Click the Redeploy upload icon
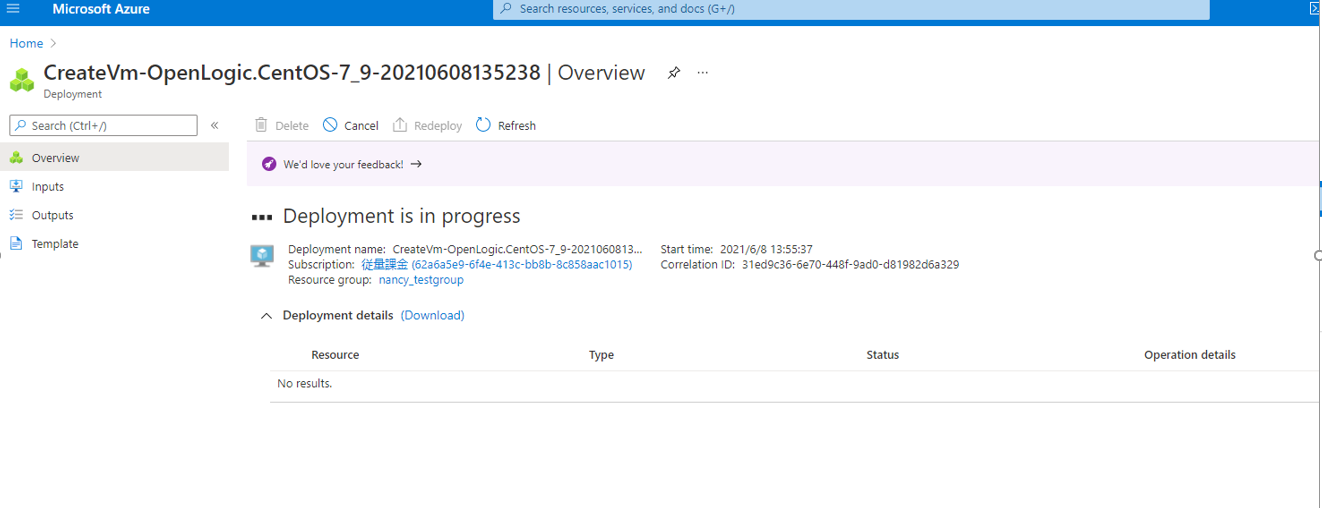This screenshot has height=508, width=1322. (400, 125)
